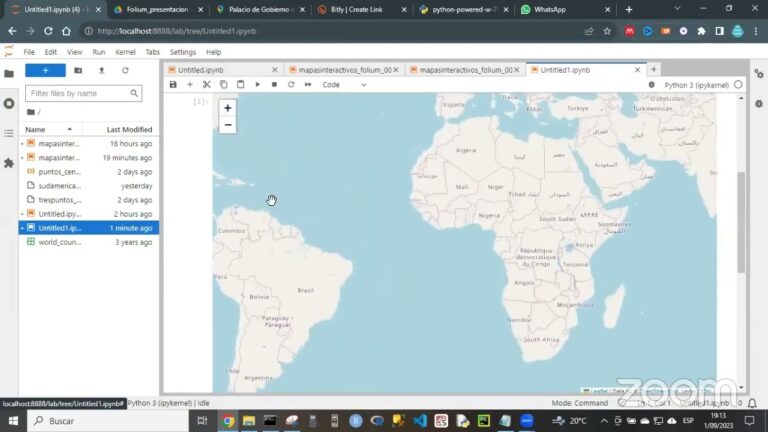
Task: Select Untitled.ipy... notebook in browser
Action: click(89, 214)
